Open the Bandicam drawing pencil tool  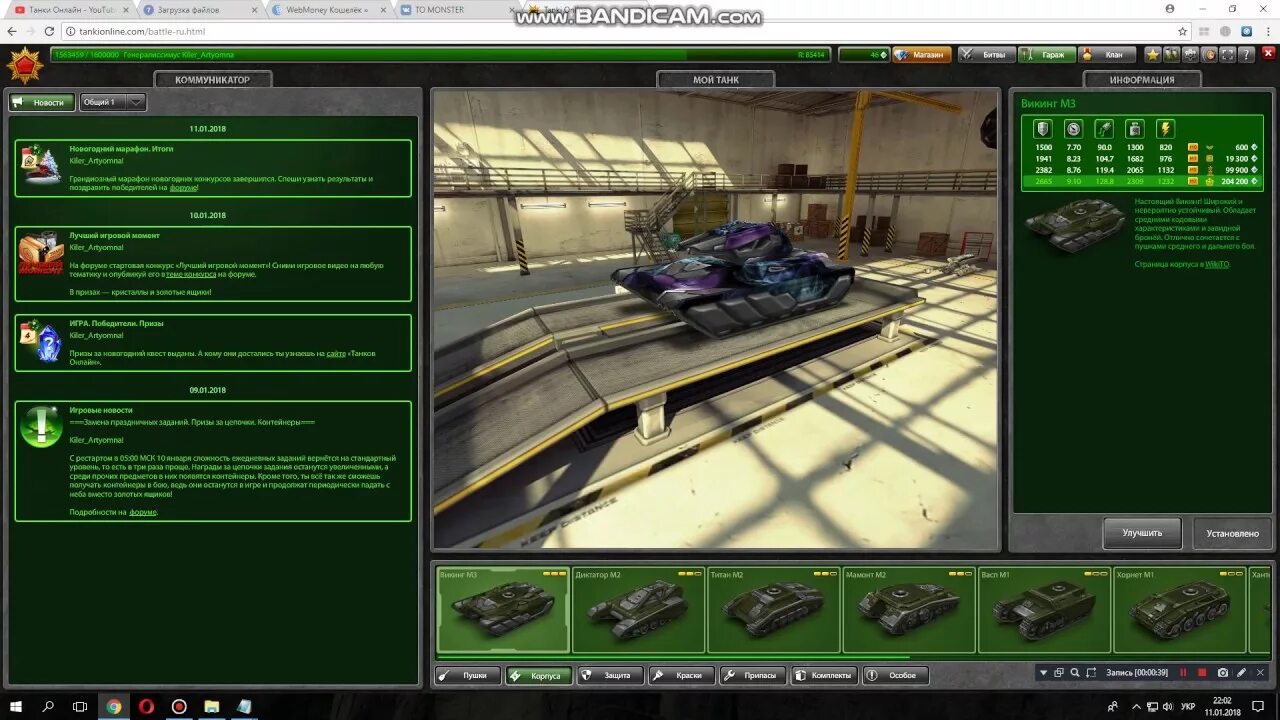click(1241, 673)
